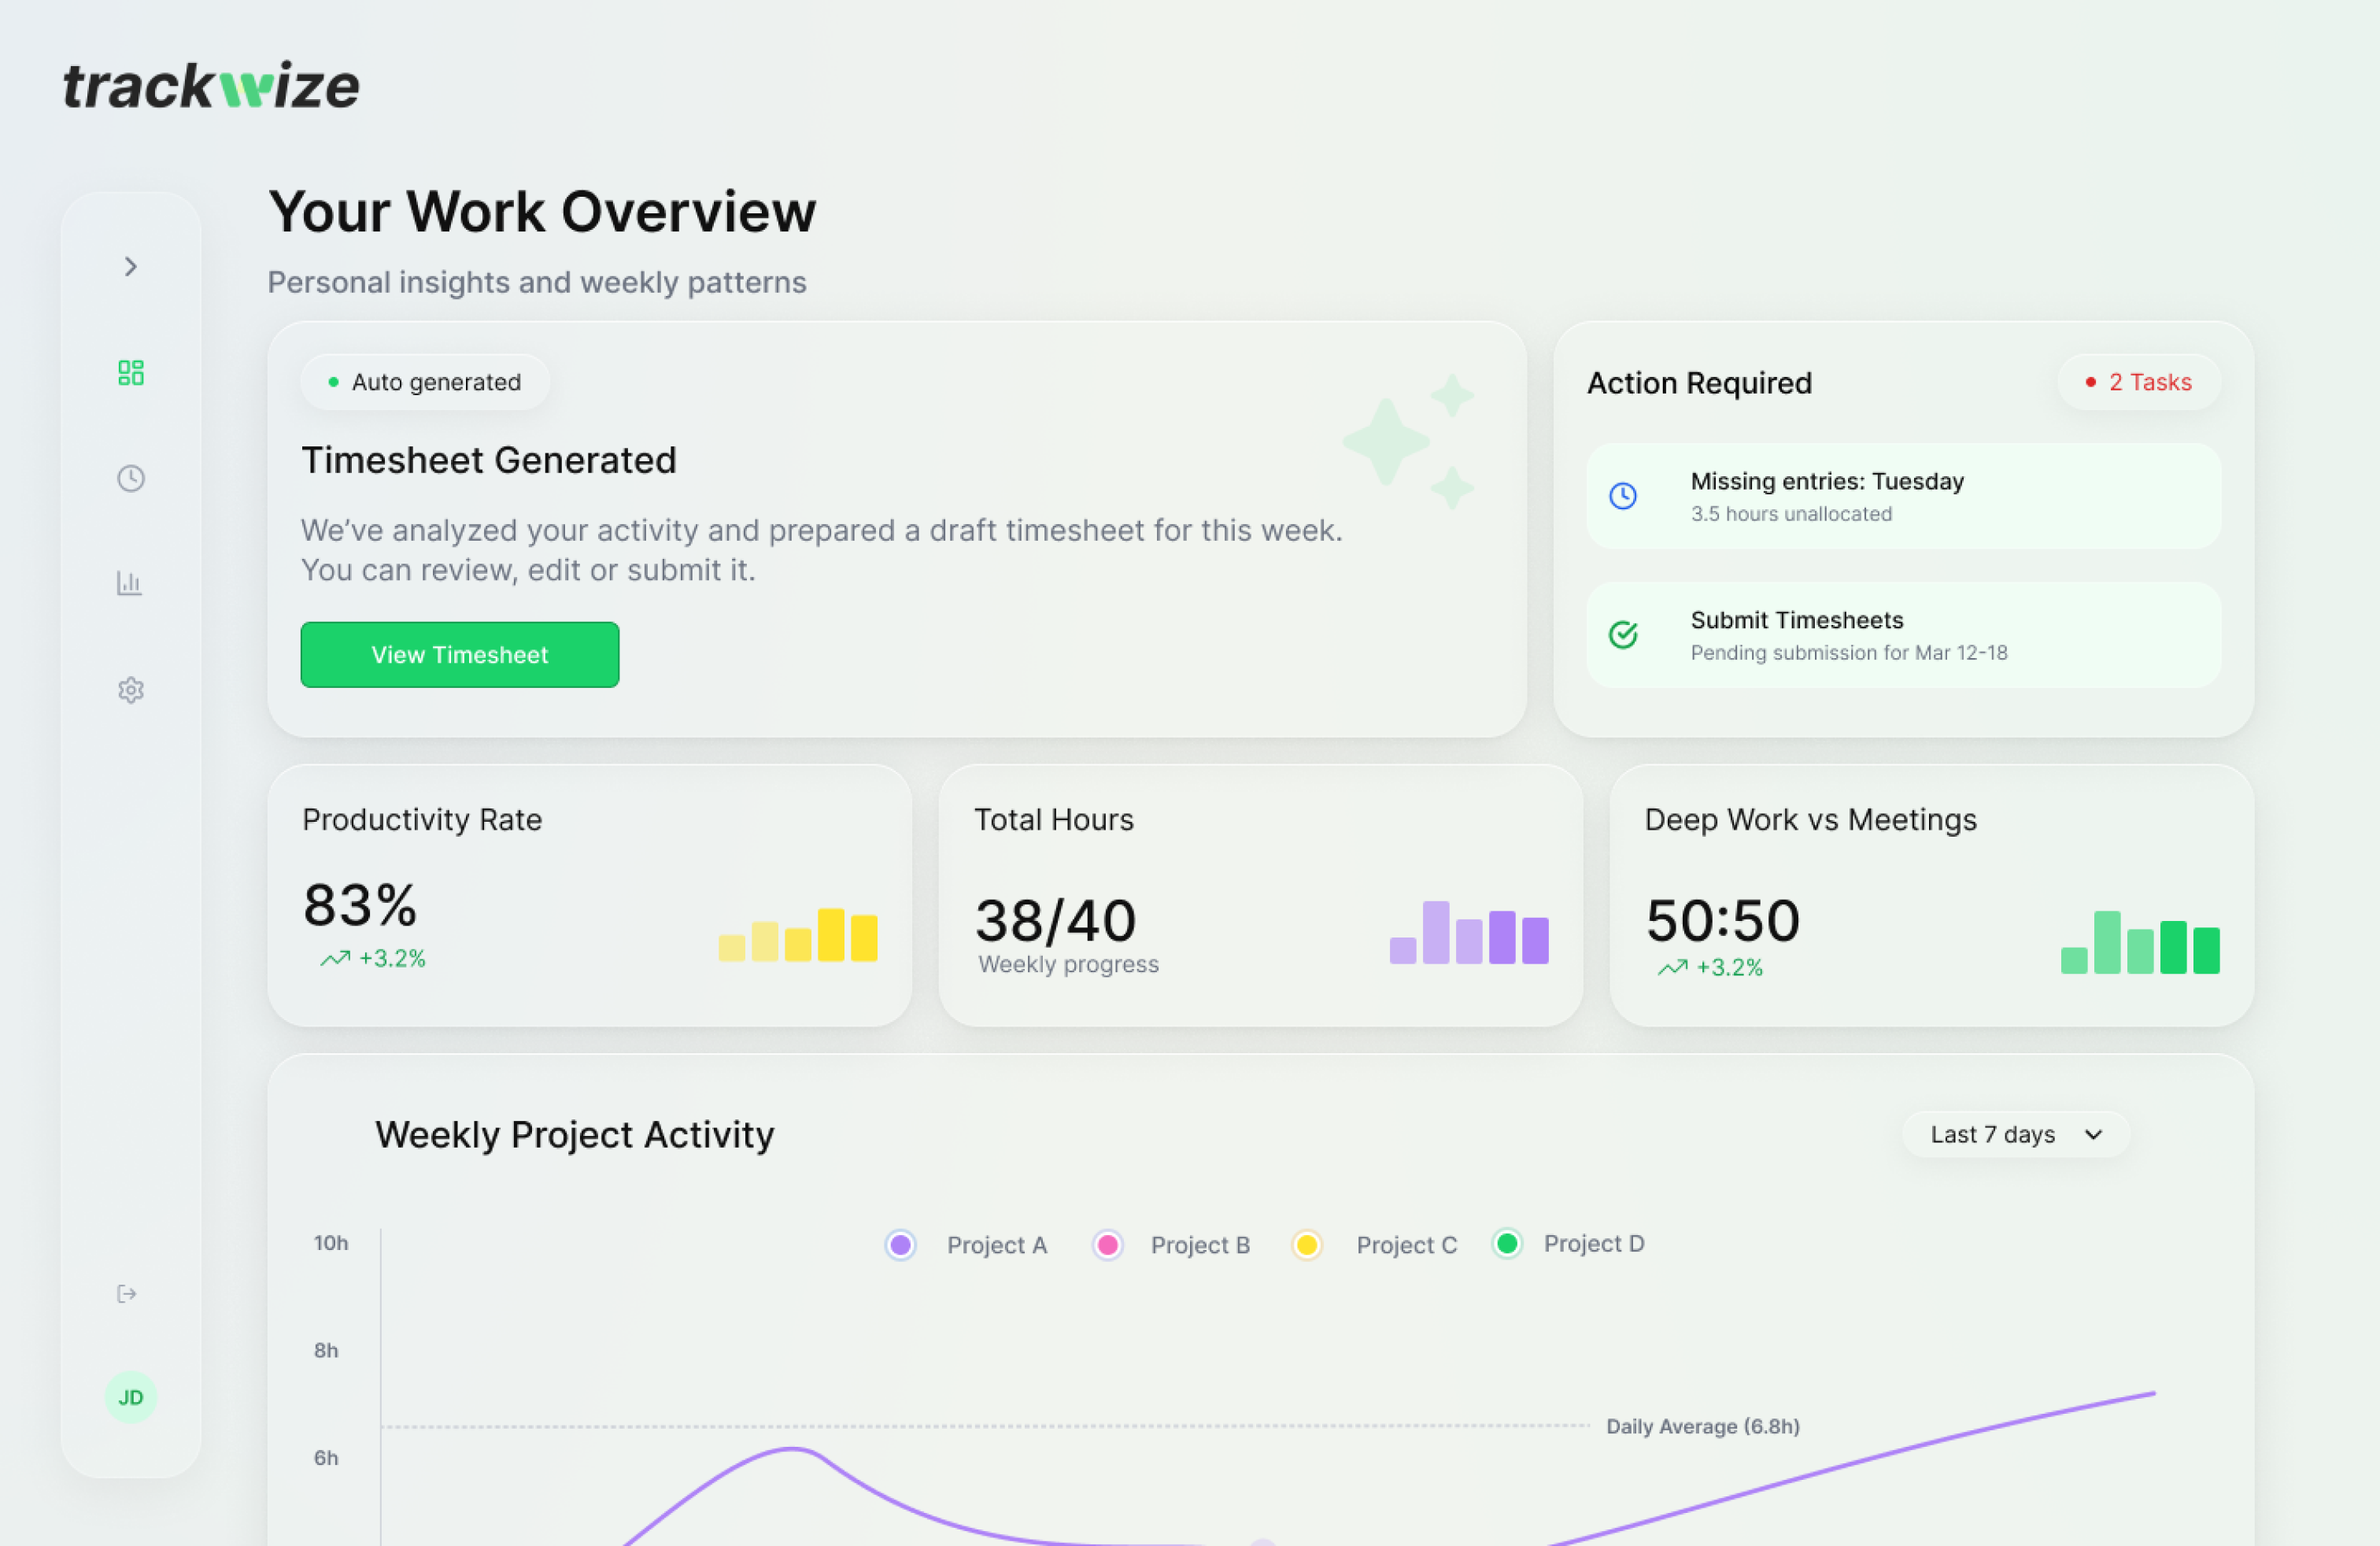Open the JD user avatar

point(130,1397)
